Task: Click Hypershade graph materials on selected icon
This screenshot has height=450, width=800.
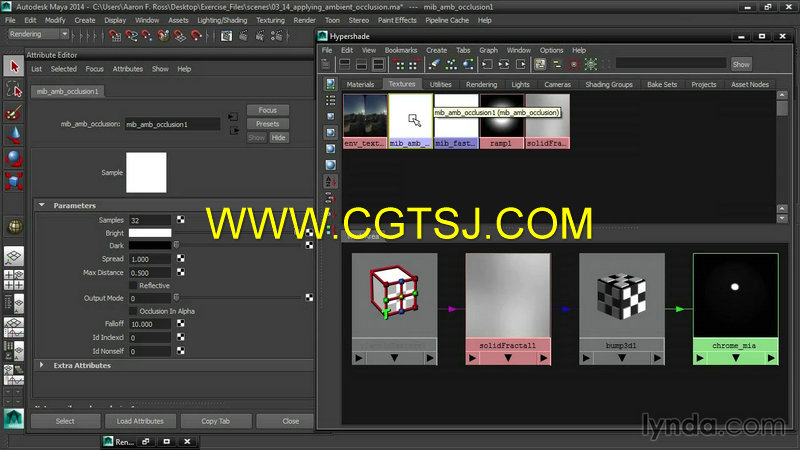Action: coord(468,64)
